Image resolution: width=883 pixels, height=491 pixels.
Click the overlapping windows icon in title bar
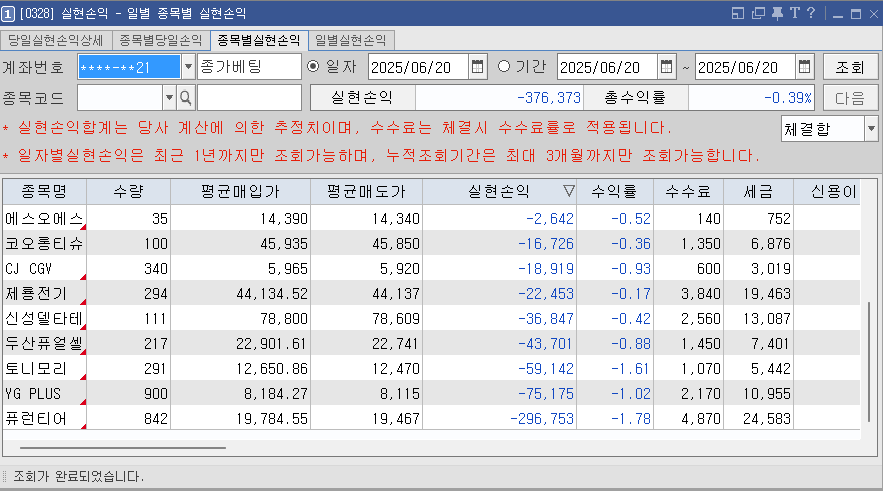click(758, 13)
